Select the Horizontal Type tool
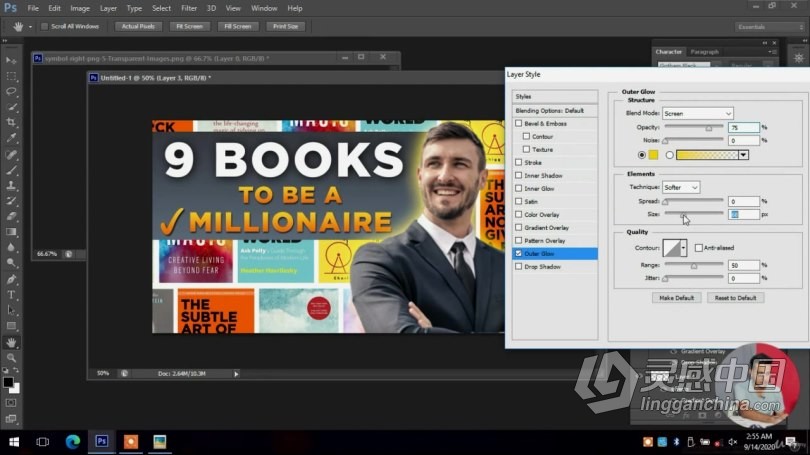This screenshot has width=810, height=455. click(11, 295)
